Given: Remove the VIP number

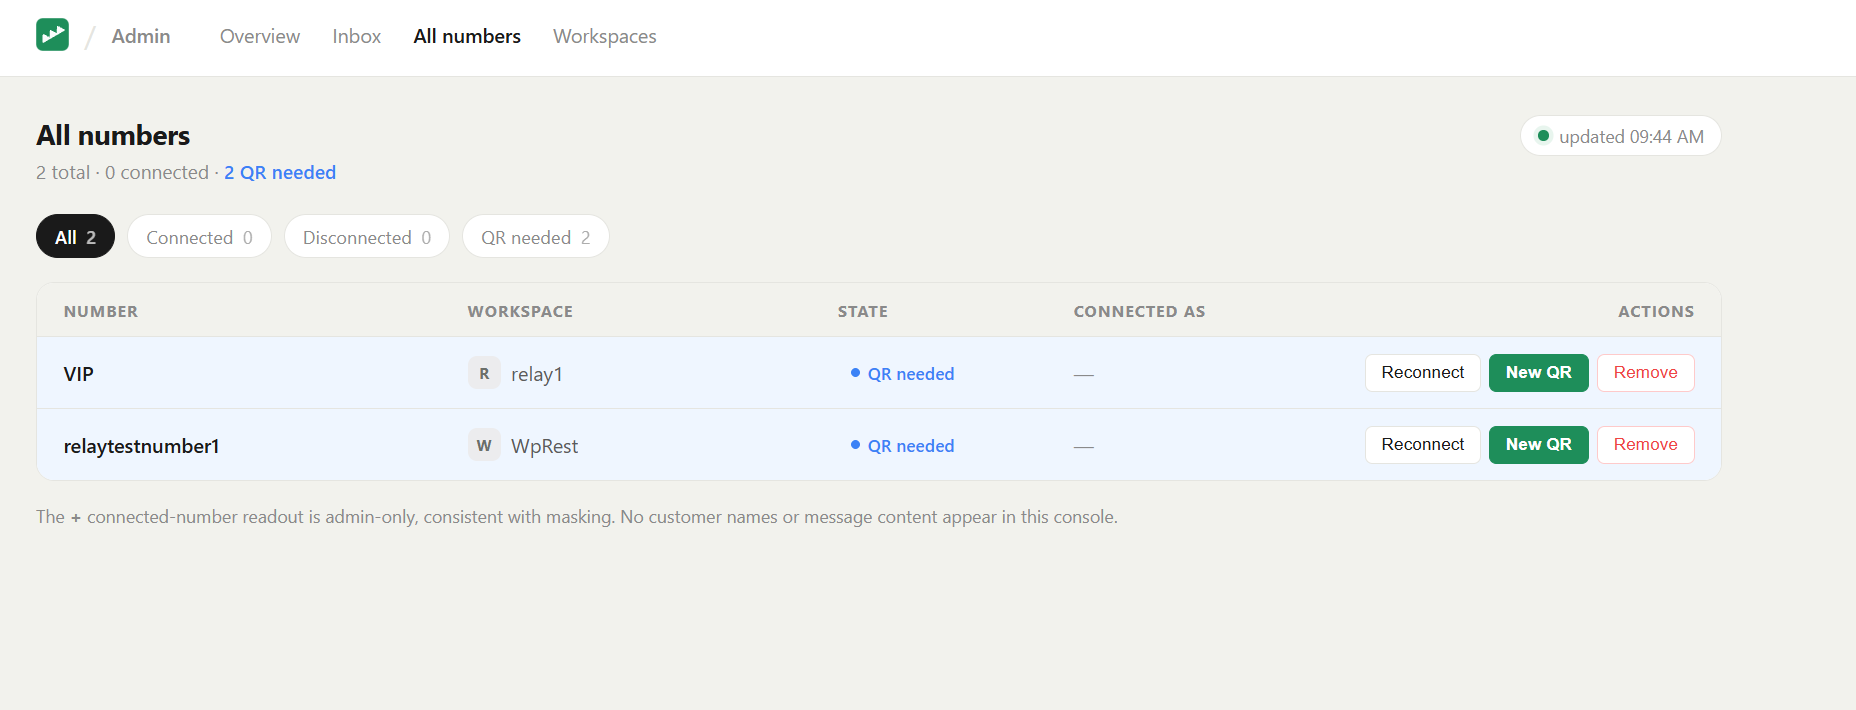Looking at the screenshot, I should [1645, 373].
